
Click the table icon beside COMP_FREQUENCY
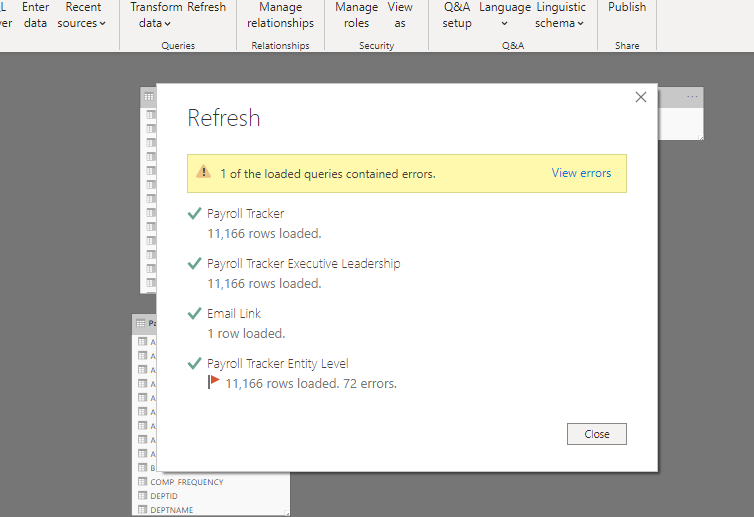[x=142, y=481]
